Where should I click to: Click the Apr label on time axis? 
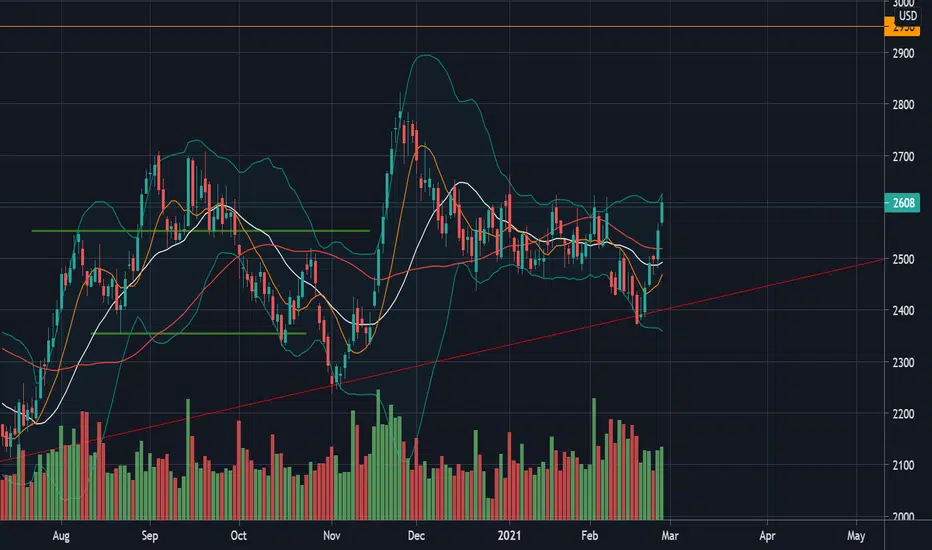[767, 536]
